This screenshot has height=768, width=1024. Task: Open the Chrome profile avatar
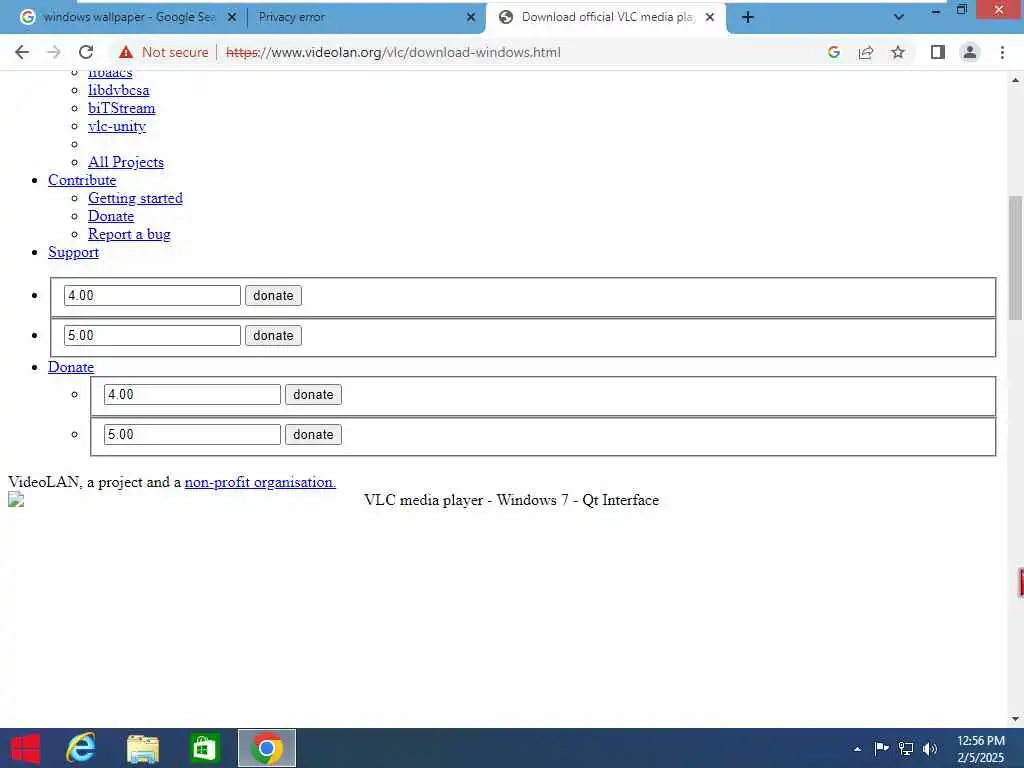click(x=970, y=52)
